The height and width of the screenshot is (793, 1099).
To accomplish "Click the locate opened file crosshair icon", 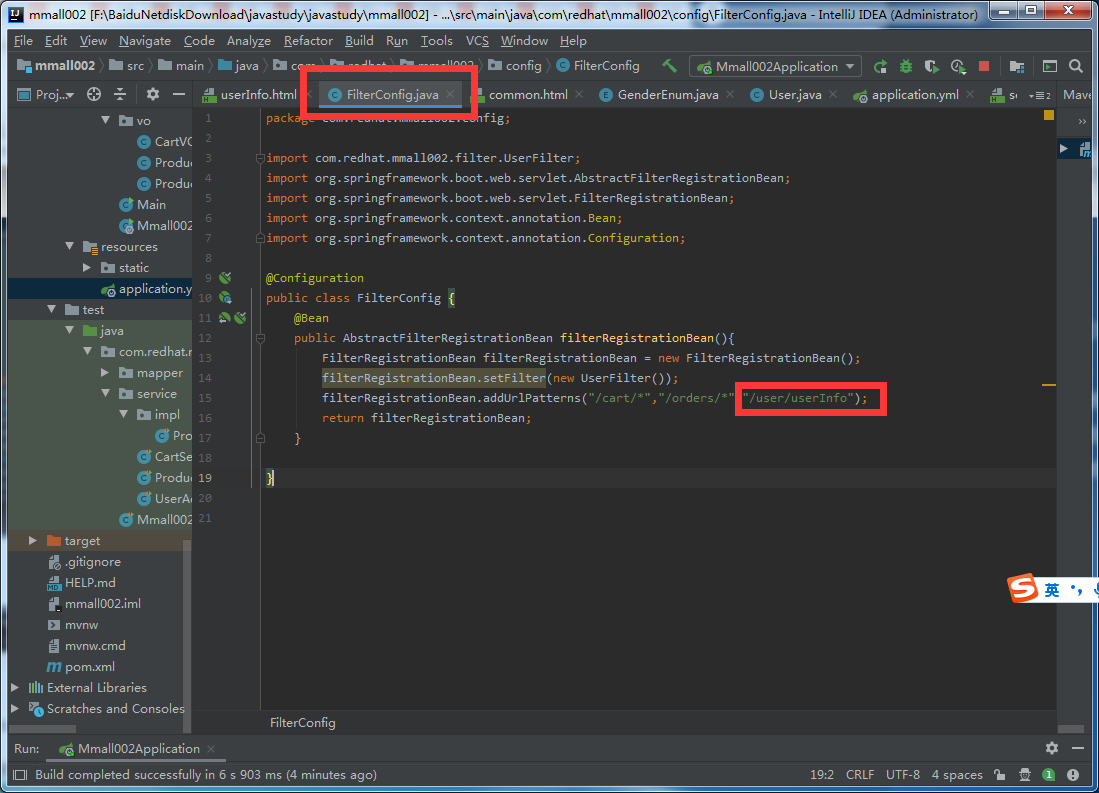I will pos(94,94).
